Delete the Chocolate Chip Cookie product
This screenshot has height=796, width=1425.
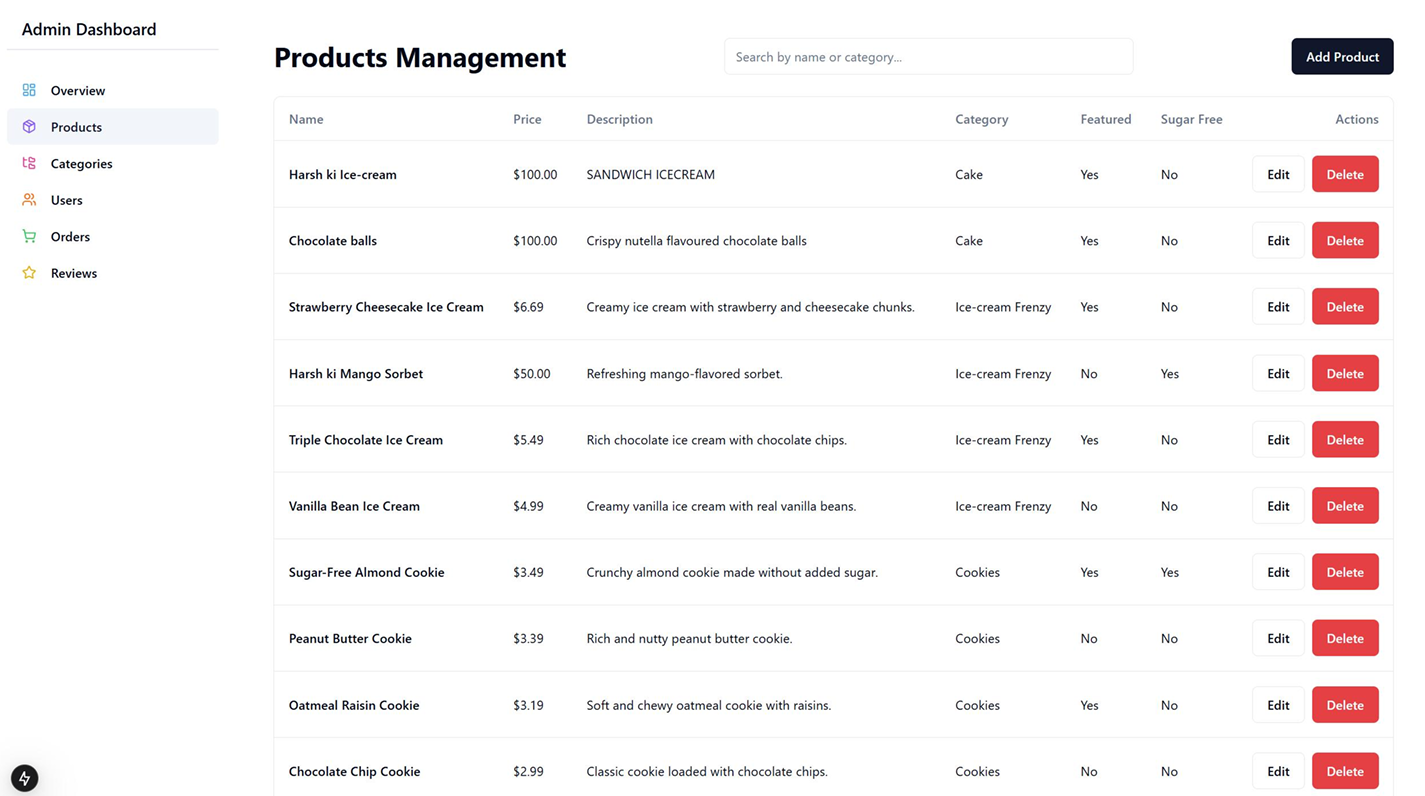click(1345, 771)
